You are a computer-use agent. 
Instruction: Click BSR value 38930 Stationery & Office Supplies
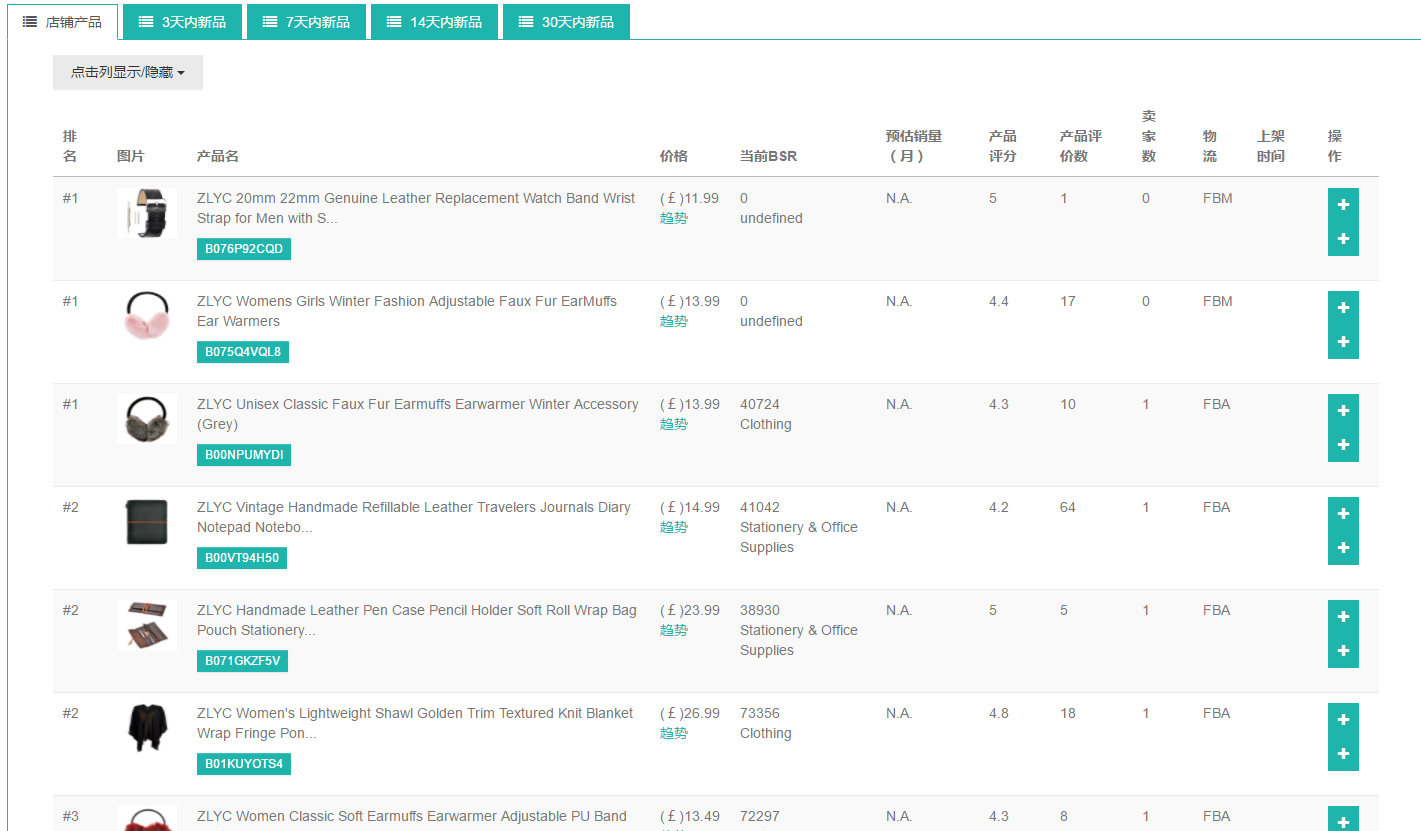pyautogui.click(x=799, y=630)
